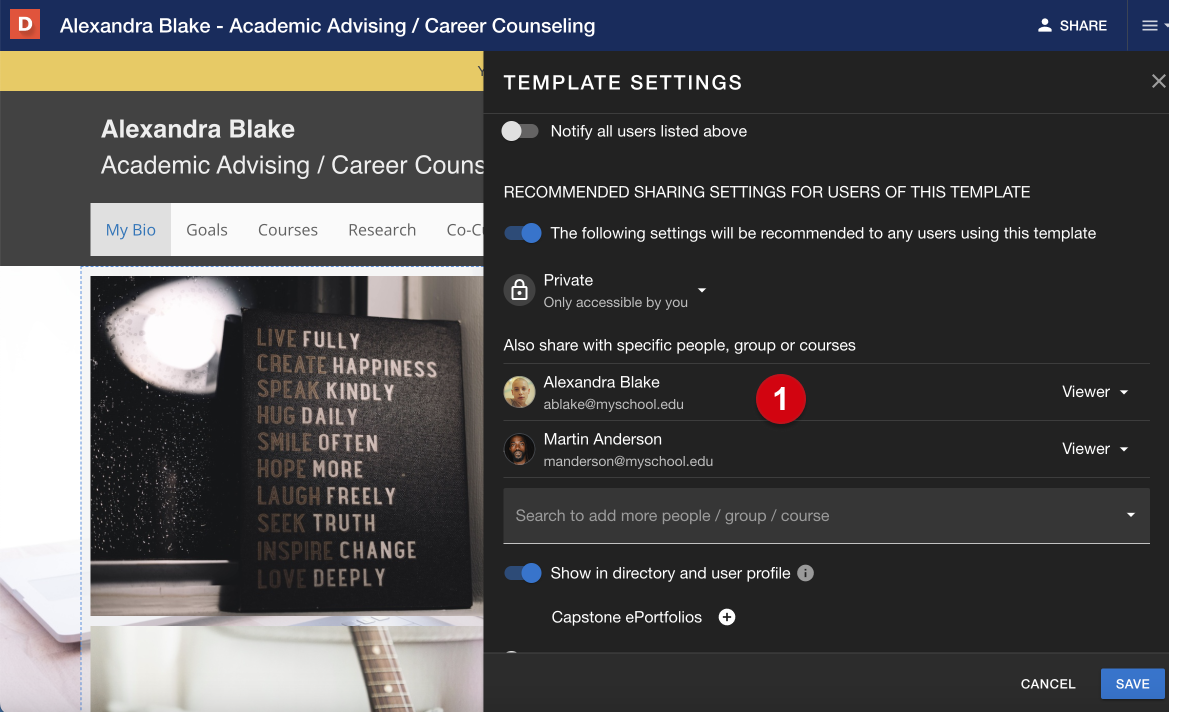The height and width of the screenshot is (712, 1200).
Task: Disable recommended settings toggle
Action: point(522,233)
